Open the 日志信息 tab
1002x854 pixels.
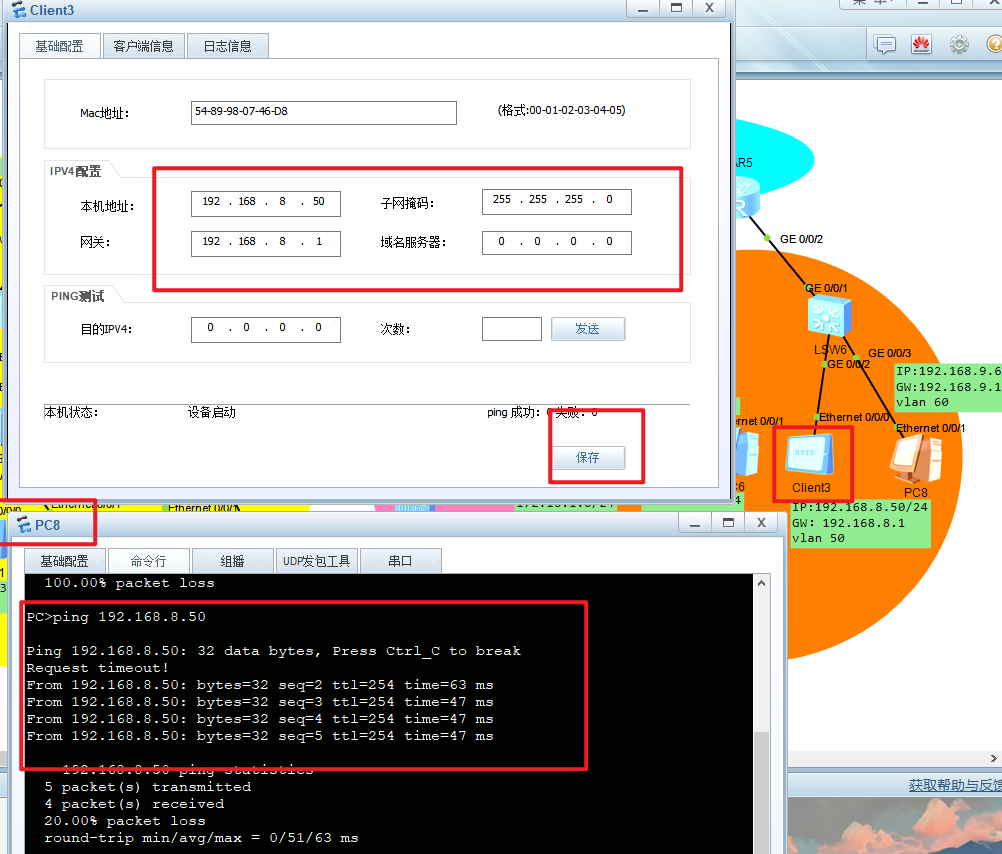click(228, 46)
